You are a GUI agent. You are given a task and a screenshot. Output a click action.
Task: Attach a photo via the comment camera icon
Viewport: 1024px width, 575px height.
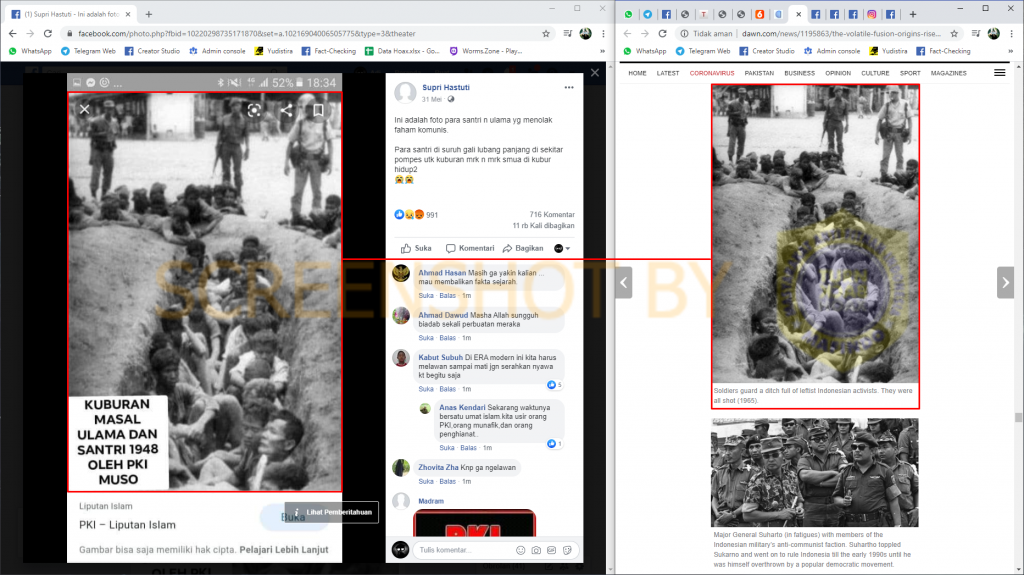(x=536, y=550)
